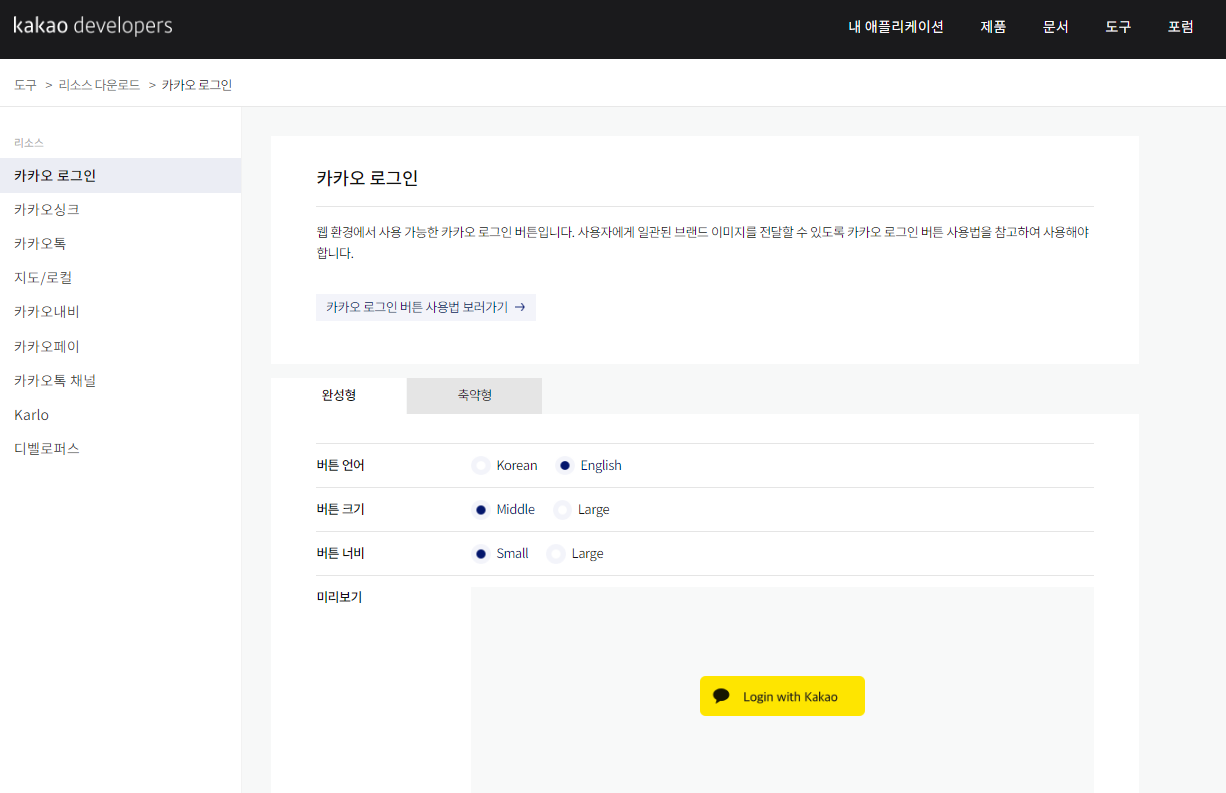The height and width of the screenshot is (793, 1226).
Task: Click the 미리보기 label
Action: click(x=339, y=597)
